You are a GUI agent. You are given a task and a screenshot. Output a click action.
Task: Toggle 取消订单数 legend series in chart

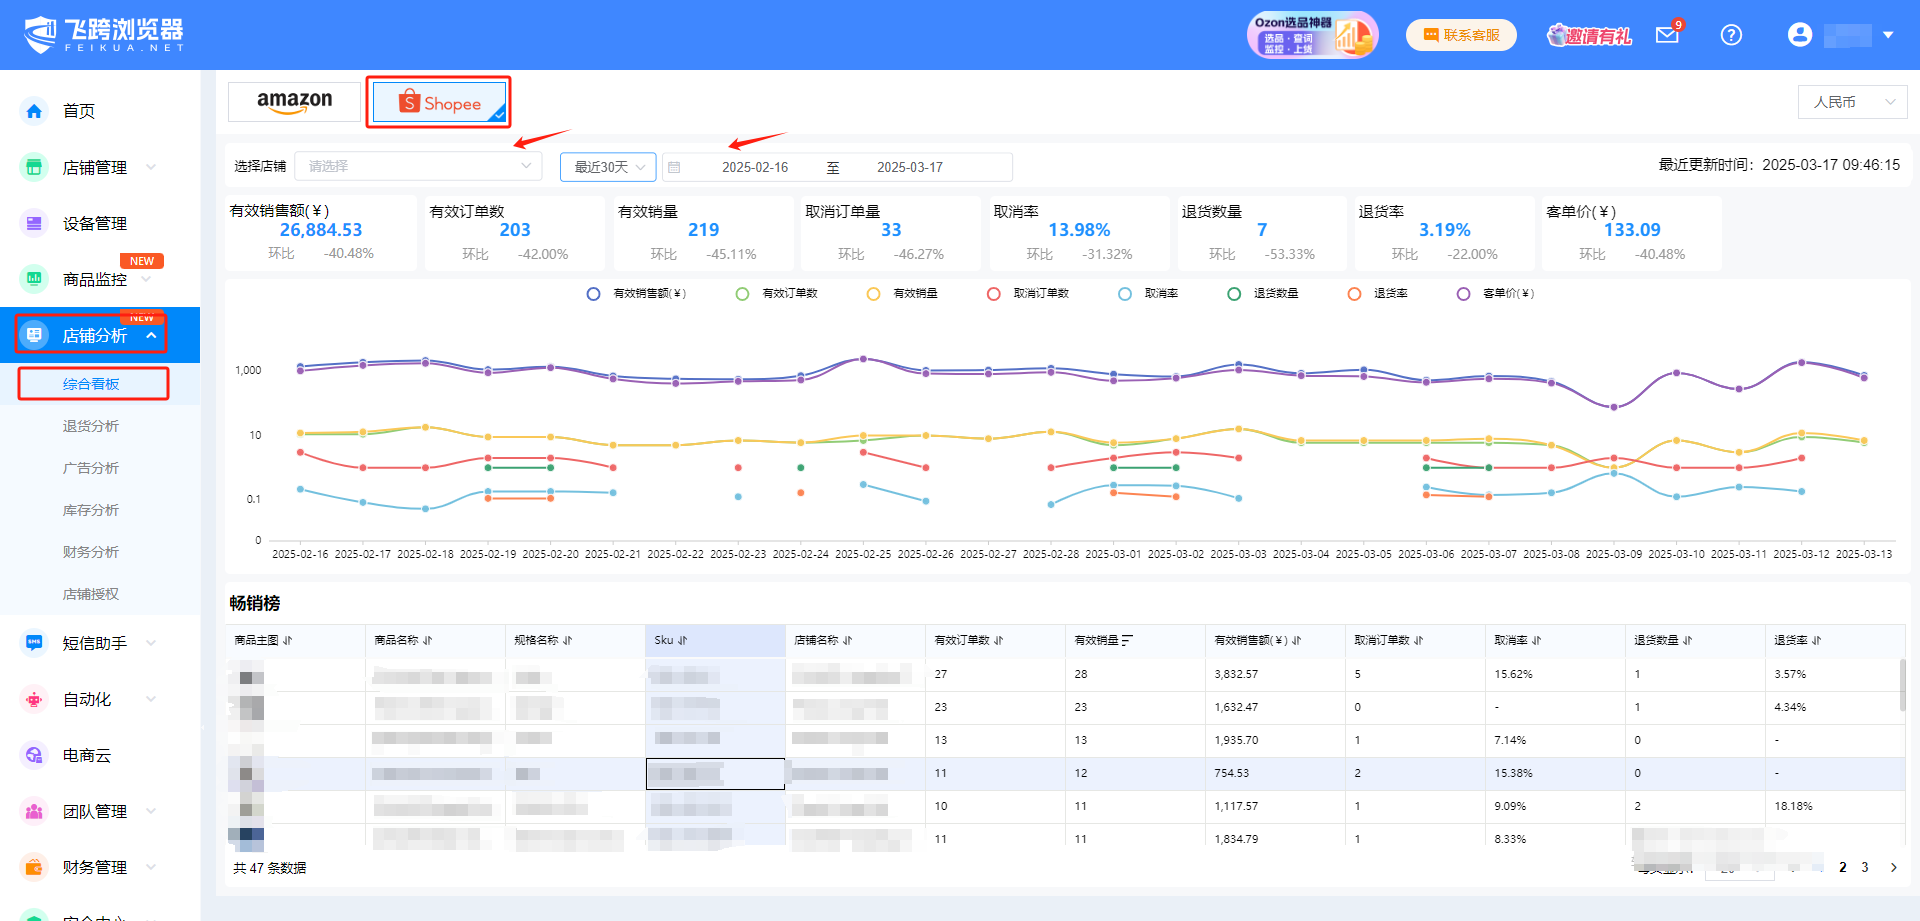(x=1028, y=294)
